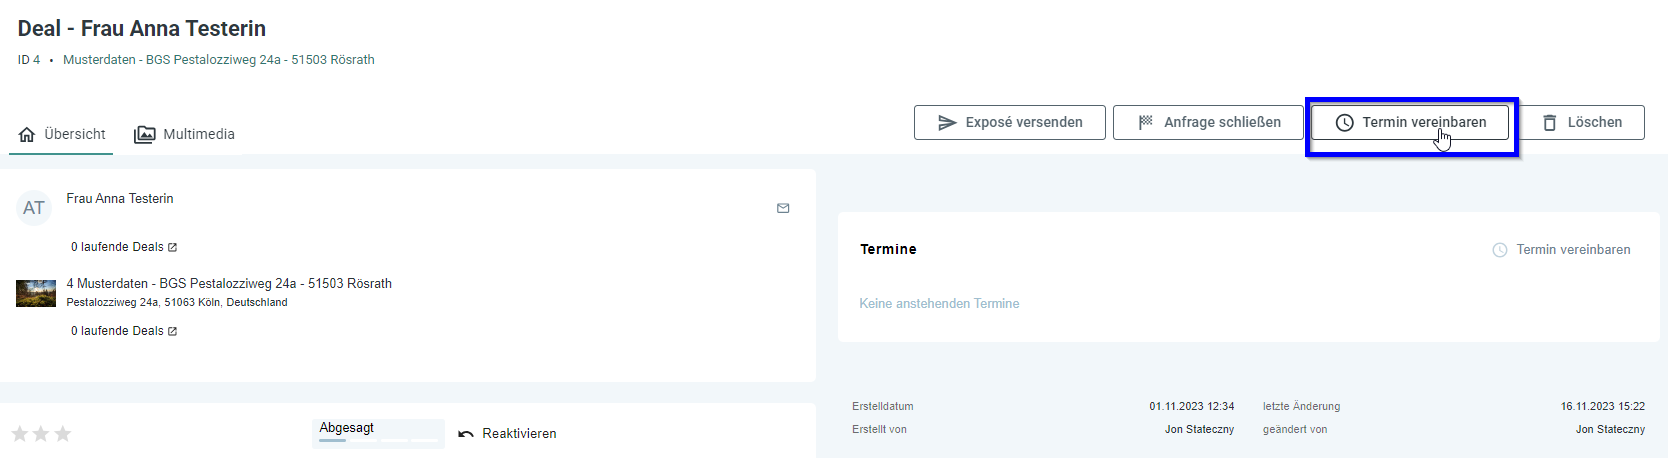Rate the deal with the first star
The width and height of the screenshot is (1668, 458).
tap(20, 433)
